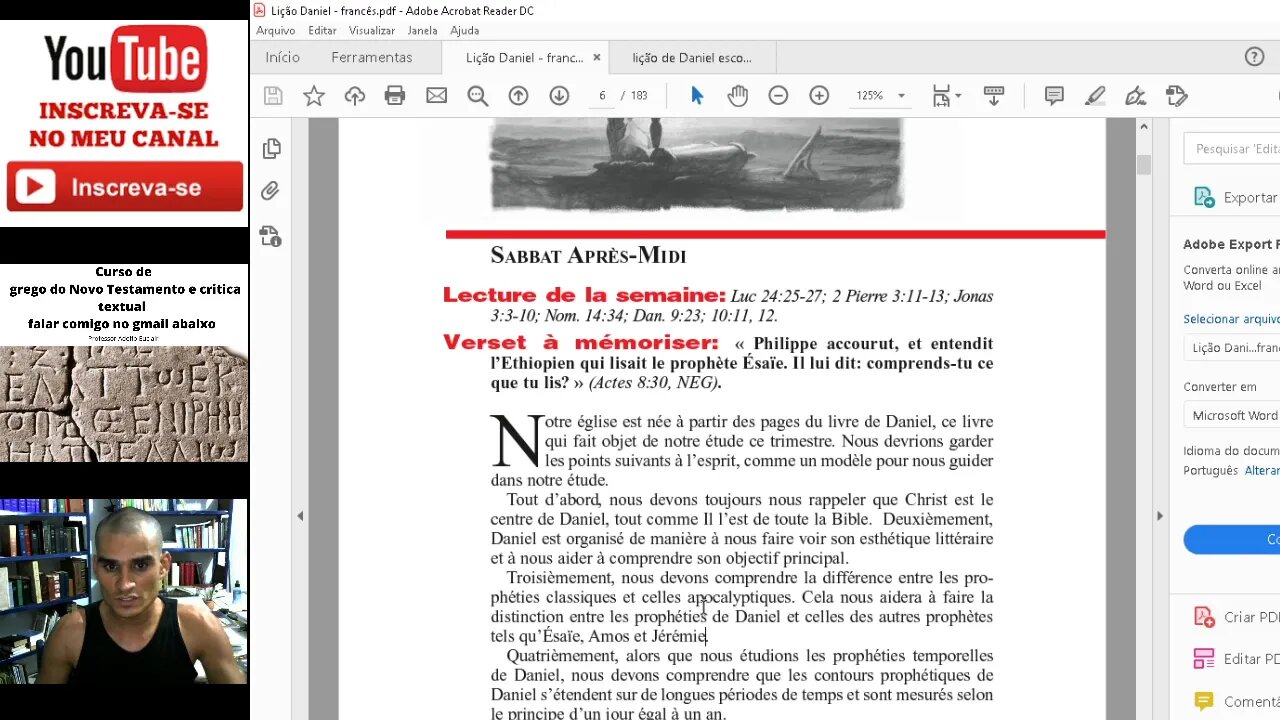Open the attachments paperclip panel
This screenshot has height=720, width=1280.
coord(270,191)
